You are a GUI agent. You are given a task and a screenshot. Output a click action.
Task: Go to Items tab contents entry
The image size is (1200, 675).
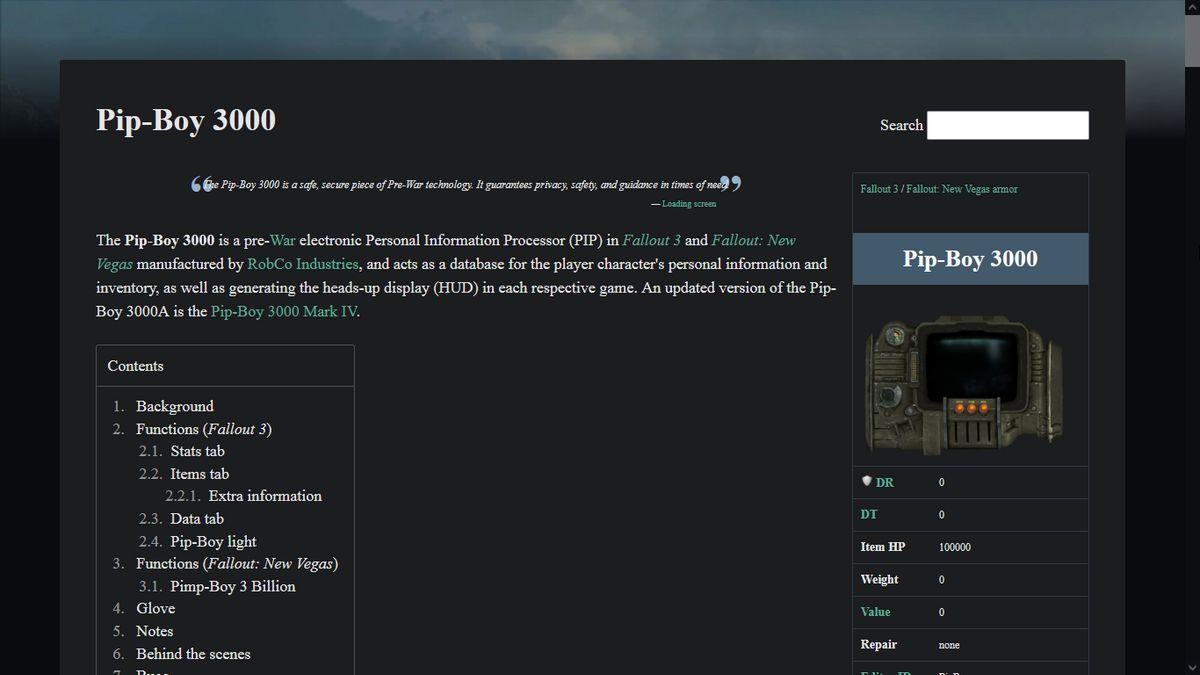(x=199, y=474)
